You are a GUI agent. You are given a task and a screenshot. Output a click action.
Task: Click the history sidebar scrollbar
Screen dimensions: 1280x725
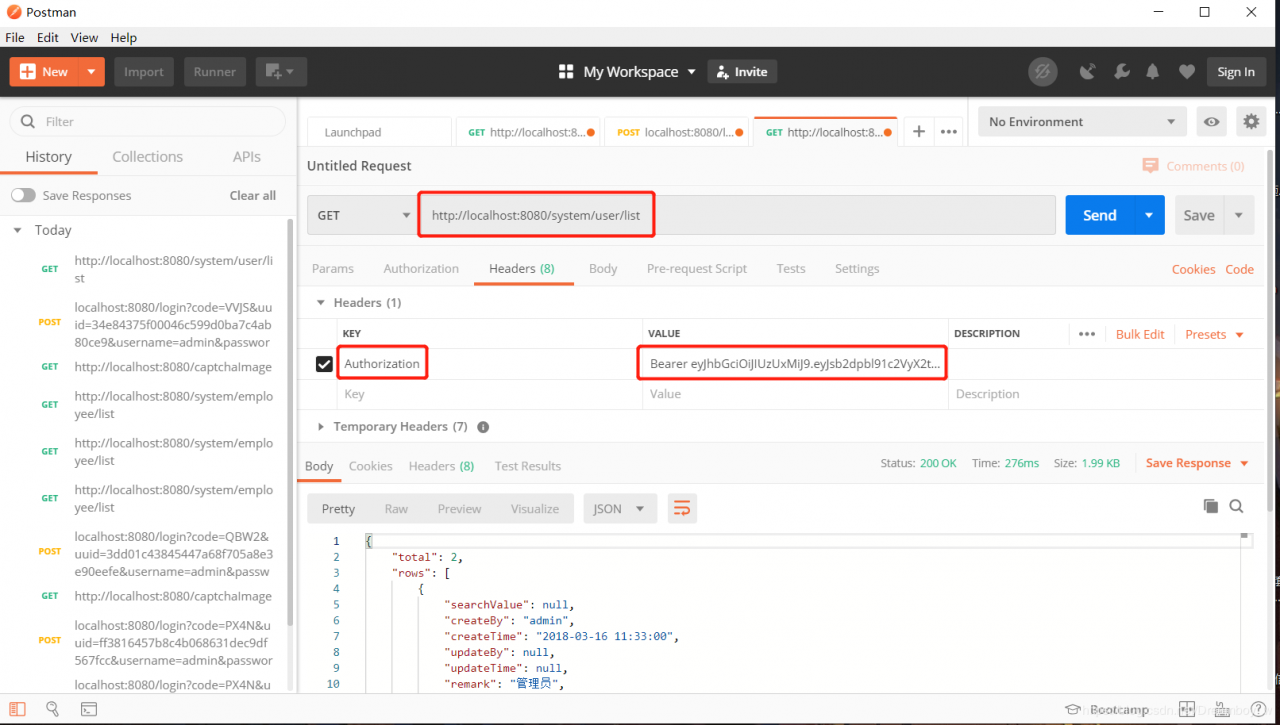click(x=291, y=420)
